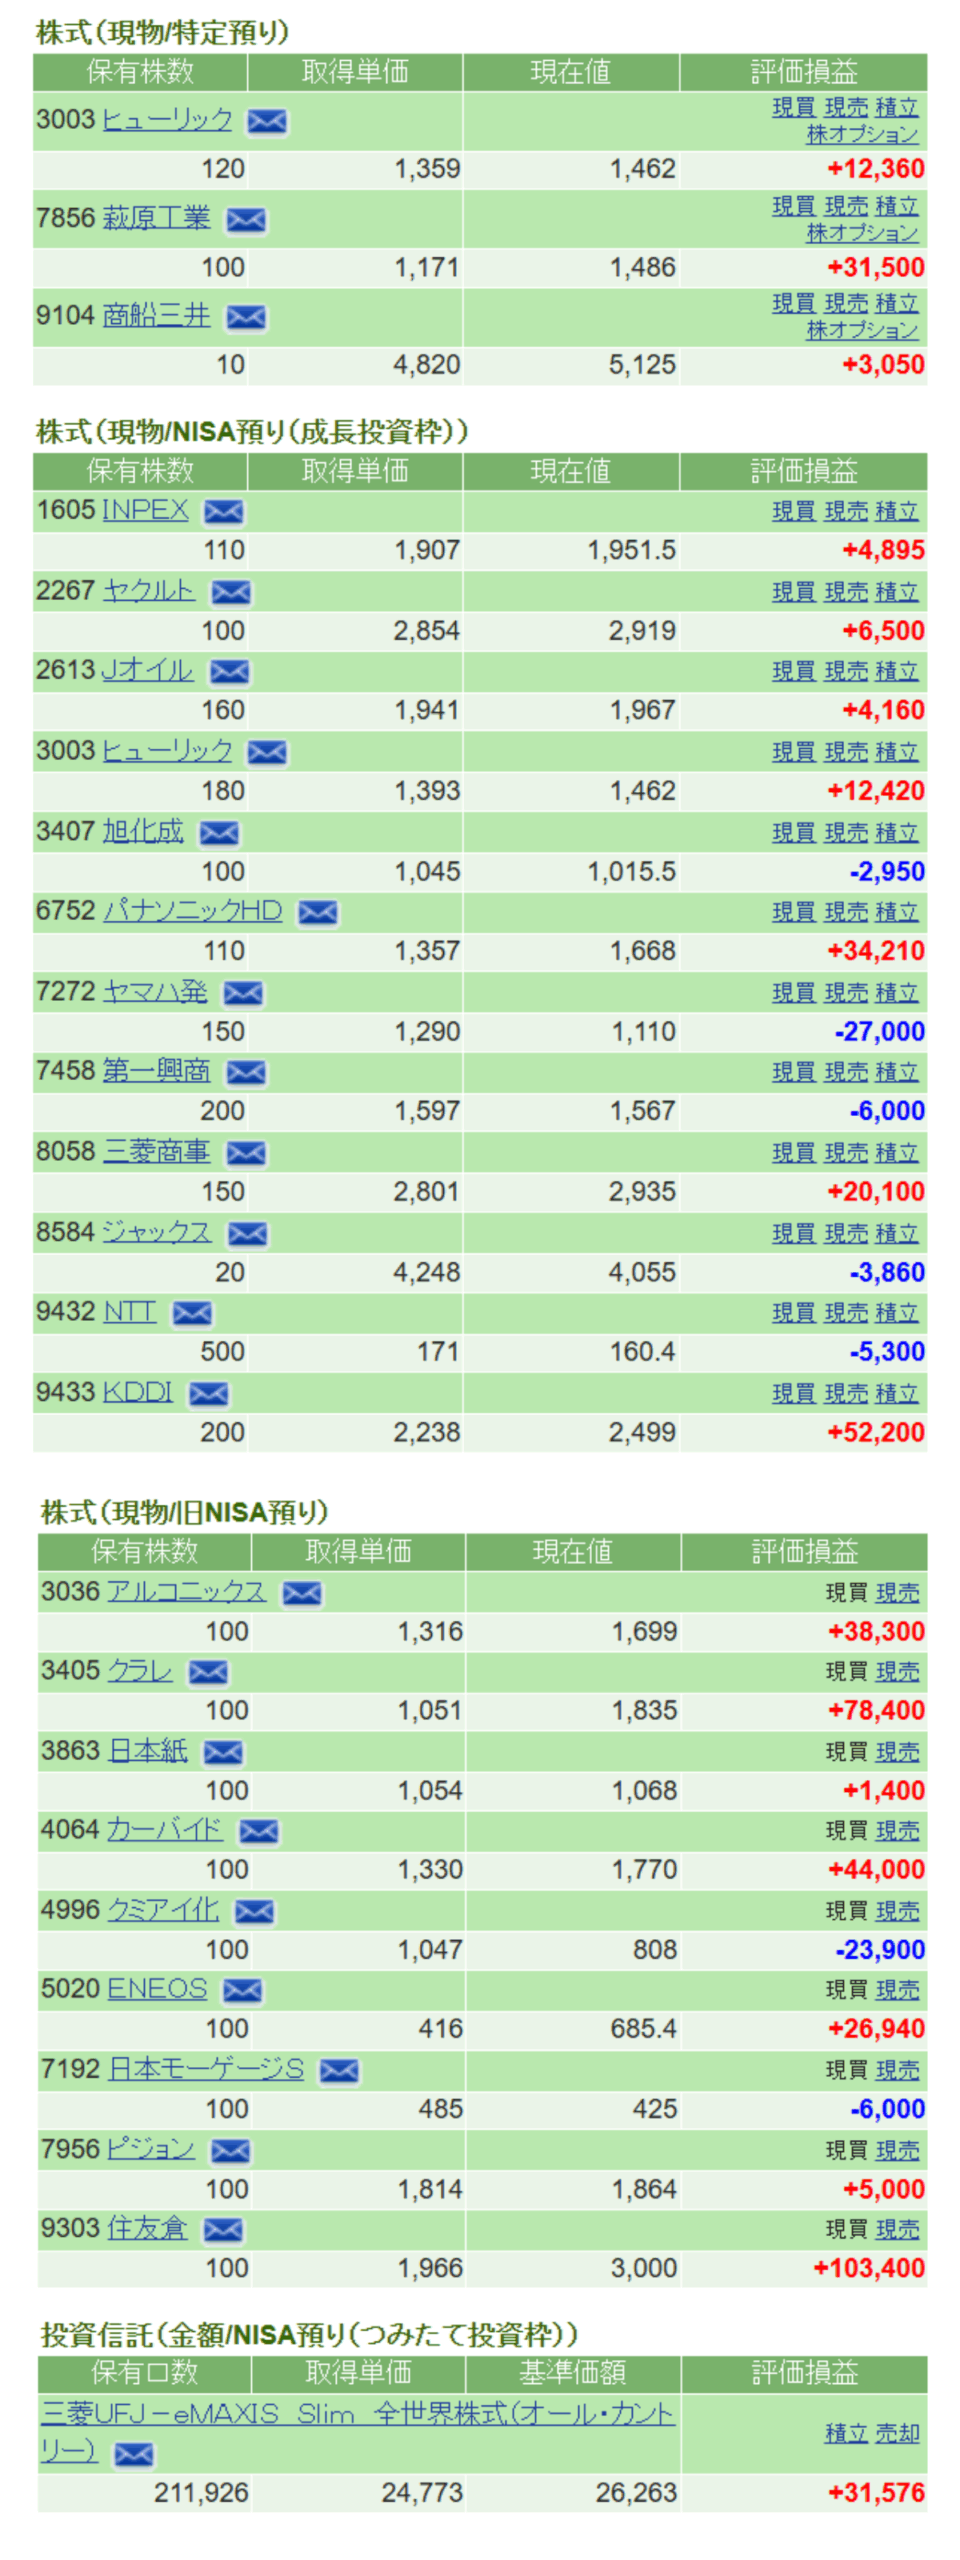Open the mail alert icon for INPEX
The height and width of the screenshot is (2560, 960).
[223, 512]
